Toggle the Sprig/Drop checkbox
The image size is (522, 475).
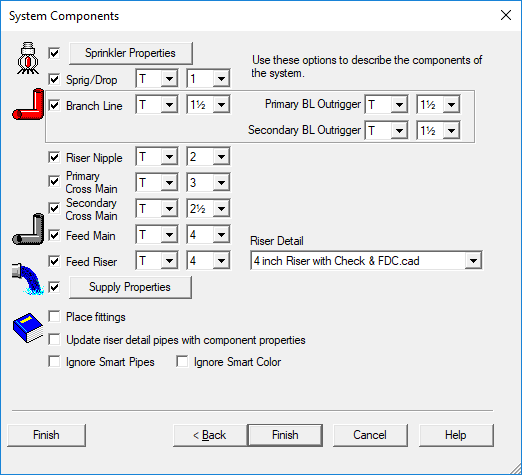pos(54,79)
